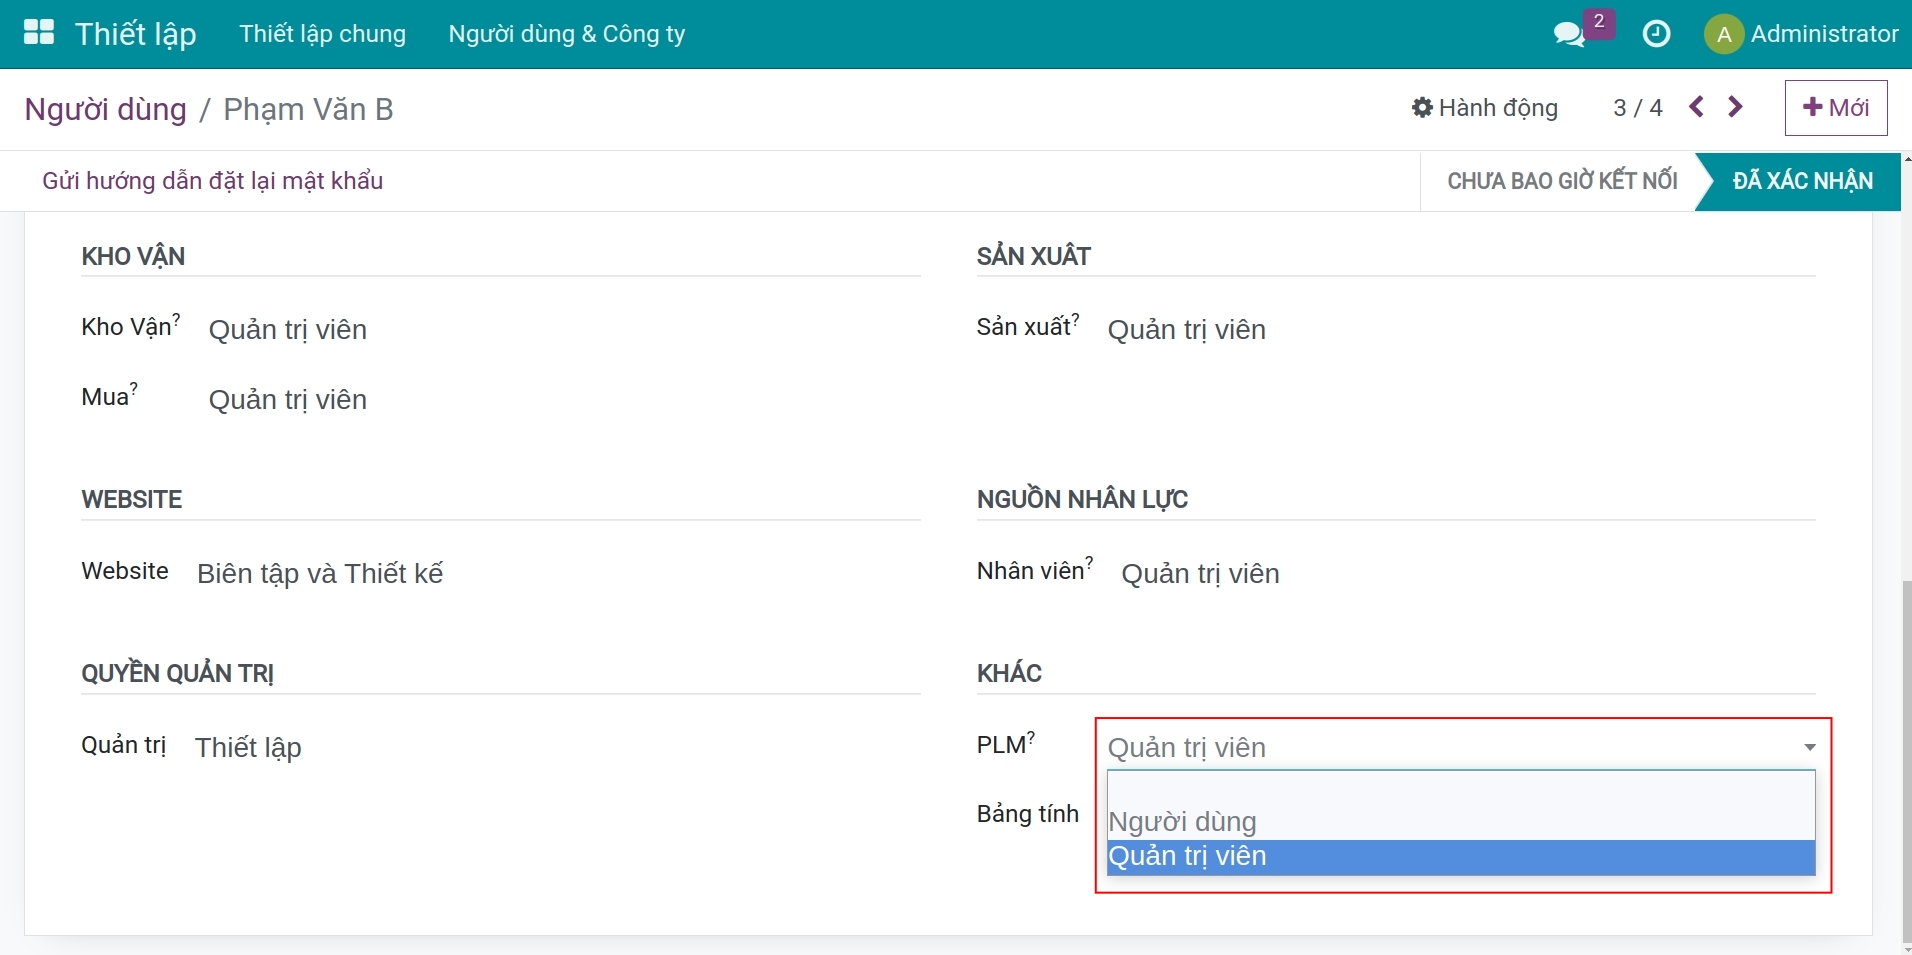This screenshot has width=1912, height=955.
Task: Click the Administrator avatar icon
Action: click(x=1723, y=35)
